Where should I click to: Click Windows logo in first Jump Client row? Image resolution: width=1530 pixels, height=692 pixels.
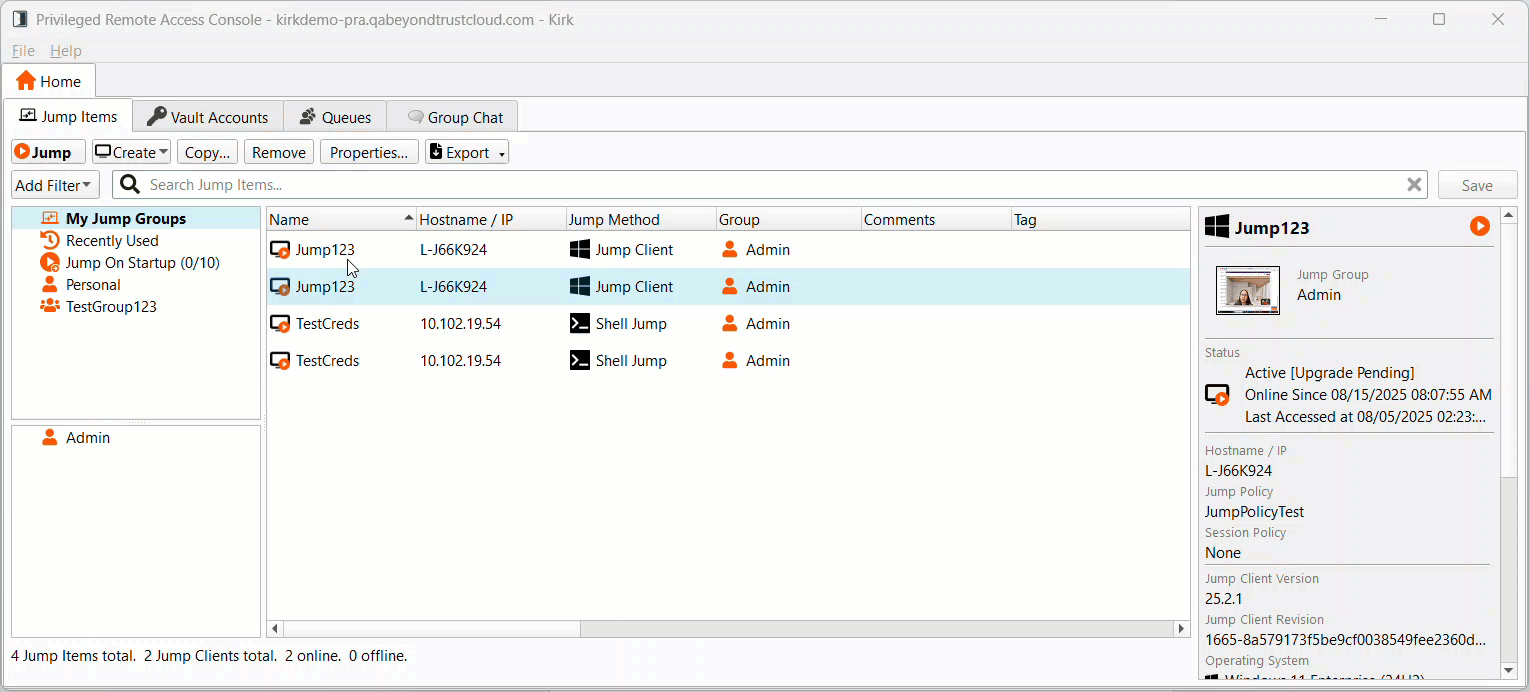pos(580,250)
